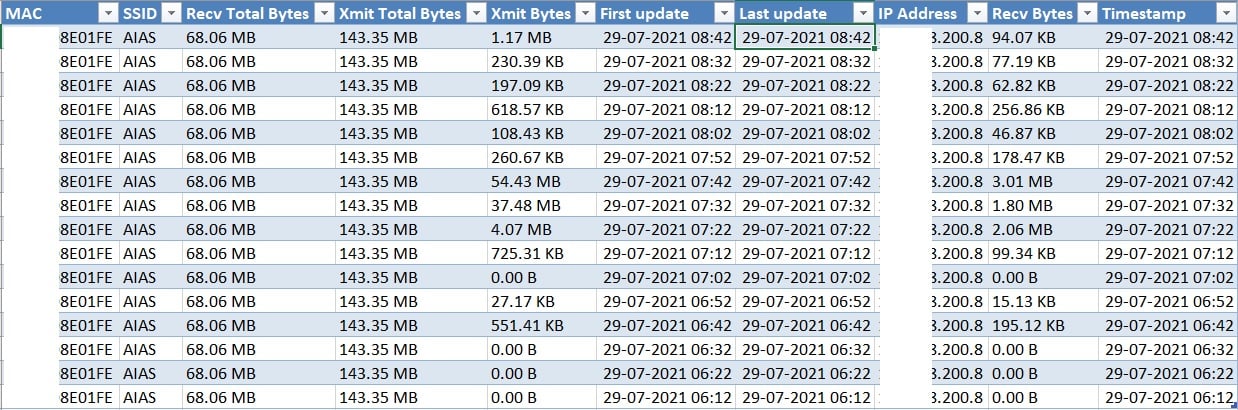Screen dimensions: 1238x410
Task: Select the Xmit Bytes cell 725.31 KB
Action: click(542, 253)
